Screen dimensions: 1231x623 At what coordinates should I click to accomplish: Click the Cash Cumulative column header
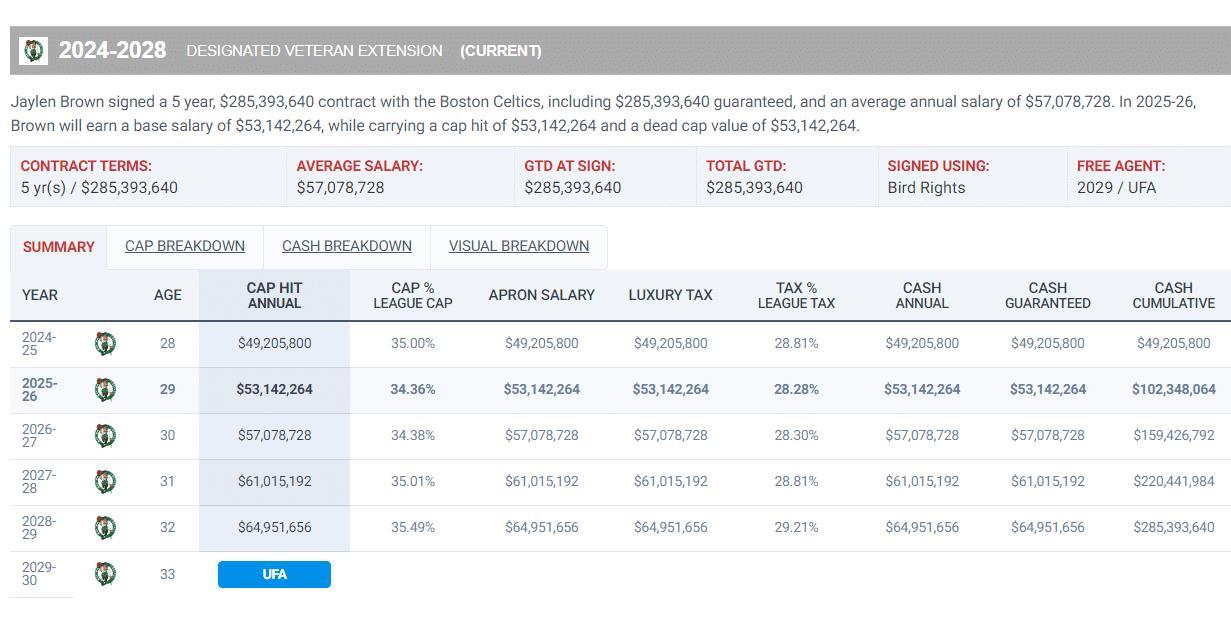click(x=1173, y=295)
